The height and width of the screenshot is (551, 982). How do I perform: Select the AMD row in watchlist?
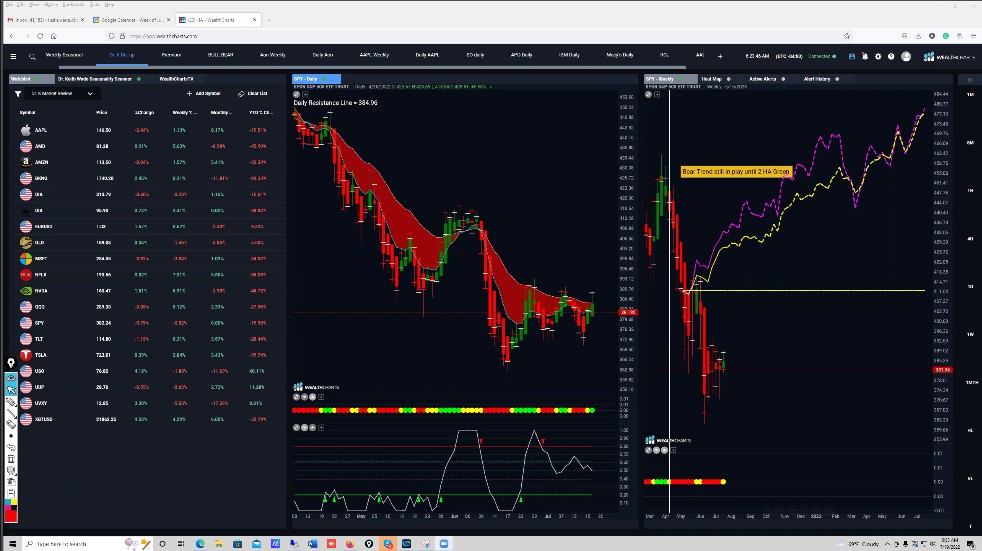click(x=147, y=146)
